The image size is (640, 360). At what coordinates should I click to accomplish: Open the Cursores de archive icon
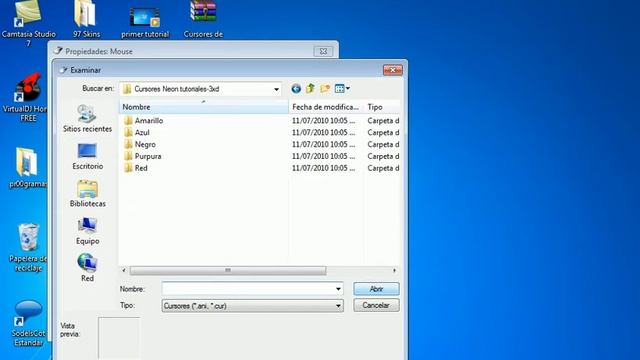click(x=203, y=19)
